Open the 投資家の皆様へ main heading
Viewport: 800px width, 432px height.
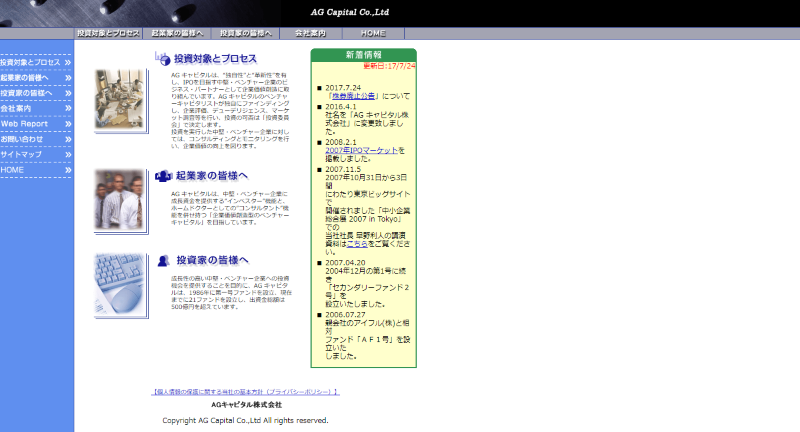pyautogui.click(x=212, y=260)
